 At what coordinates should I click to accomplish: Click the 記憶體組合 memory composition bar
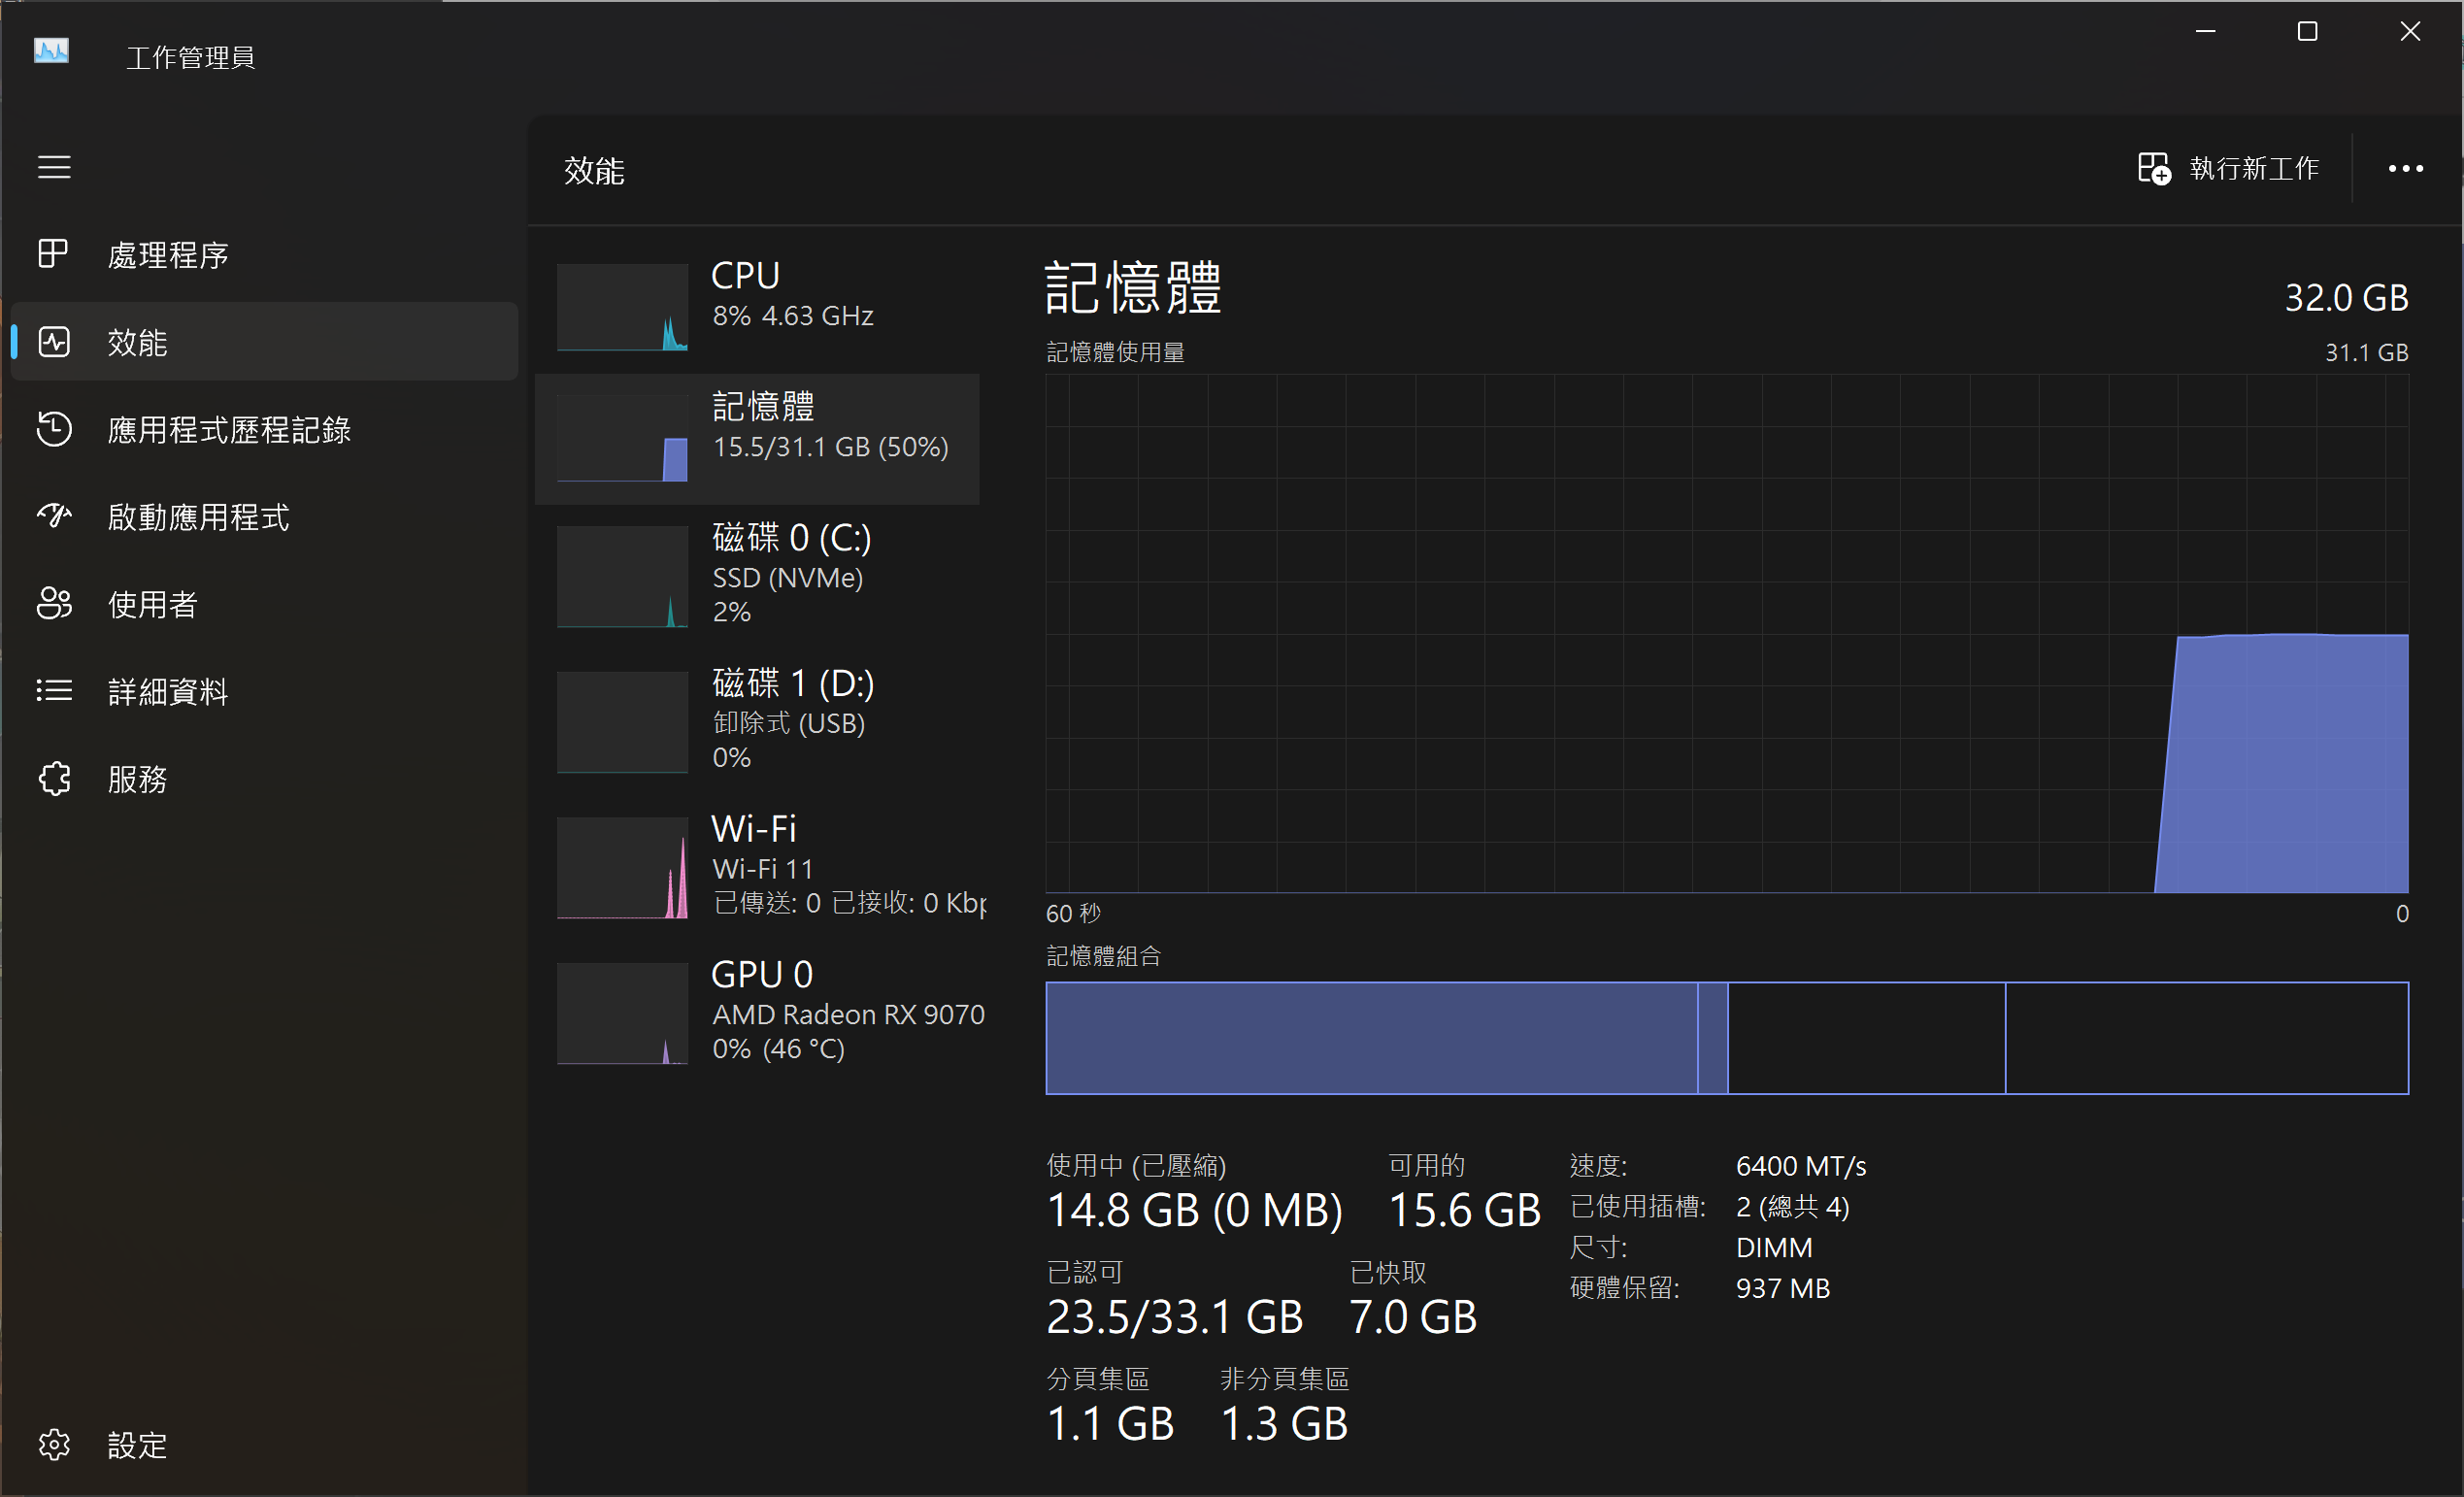tap(1726, 1038)
